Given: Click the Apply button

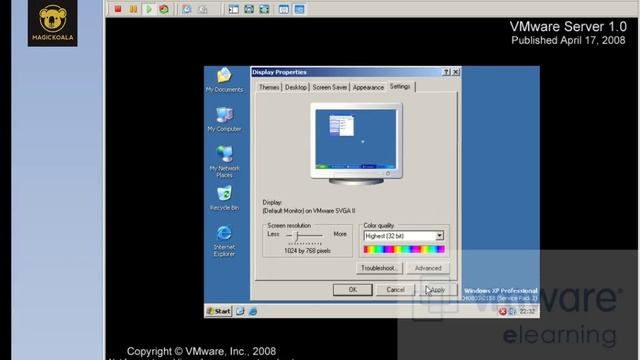Looking at the screenshot, I should point(438,290).
